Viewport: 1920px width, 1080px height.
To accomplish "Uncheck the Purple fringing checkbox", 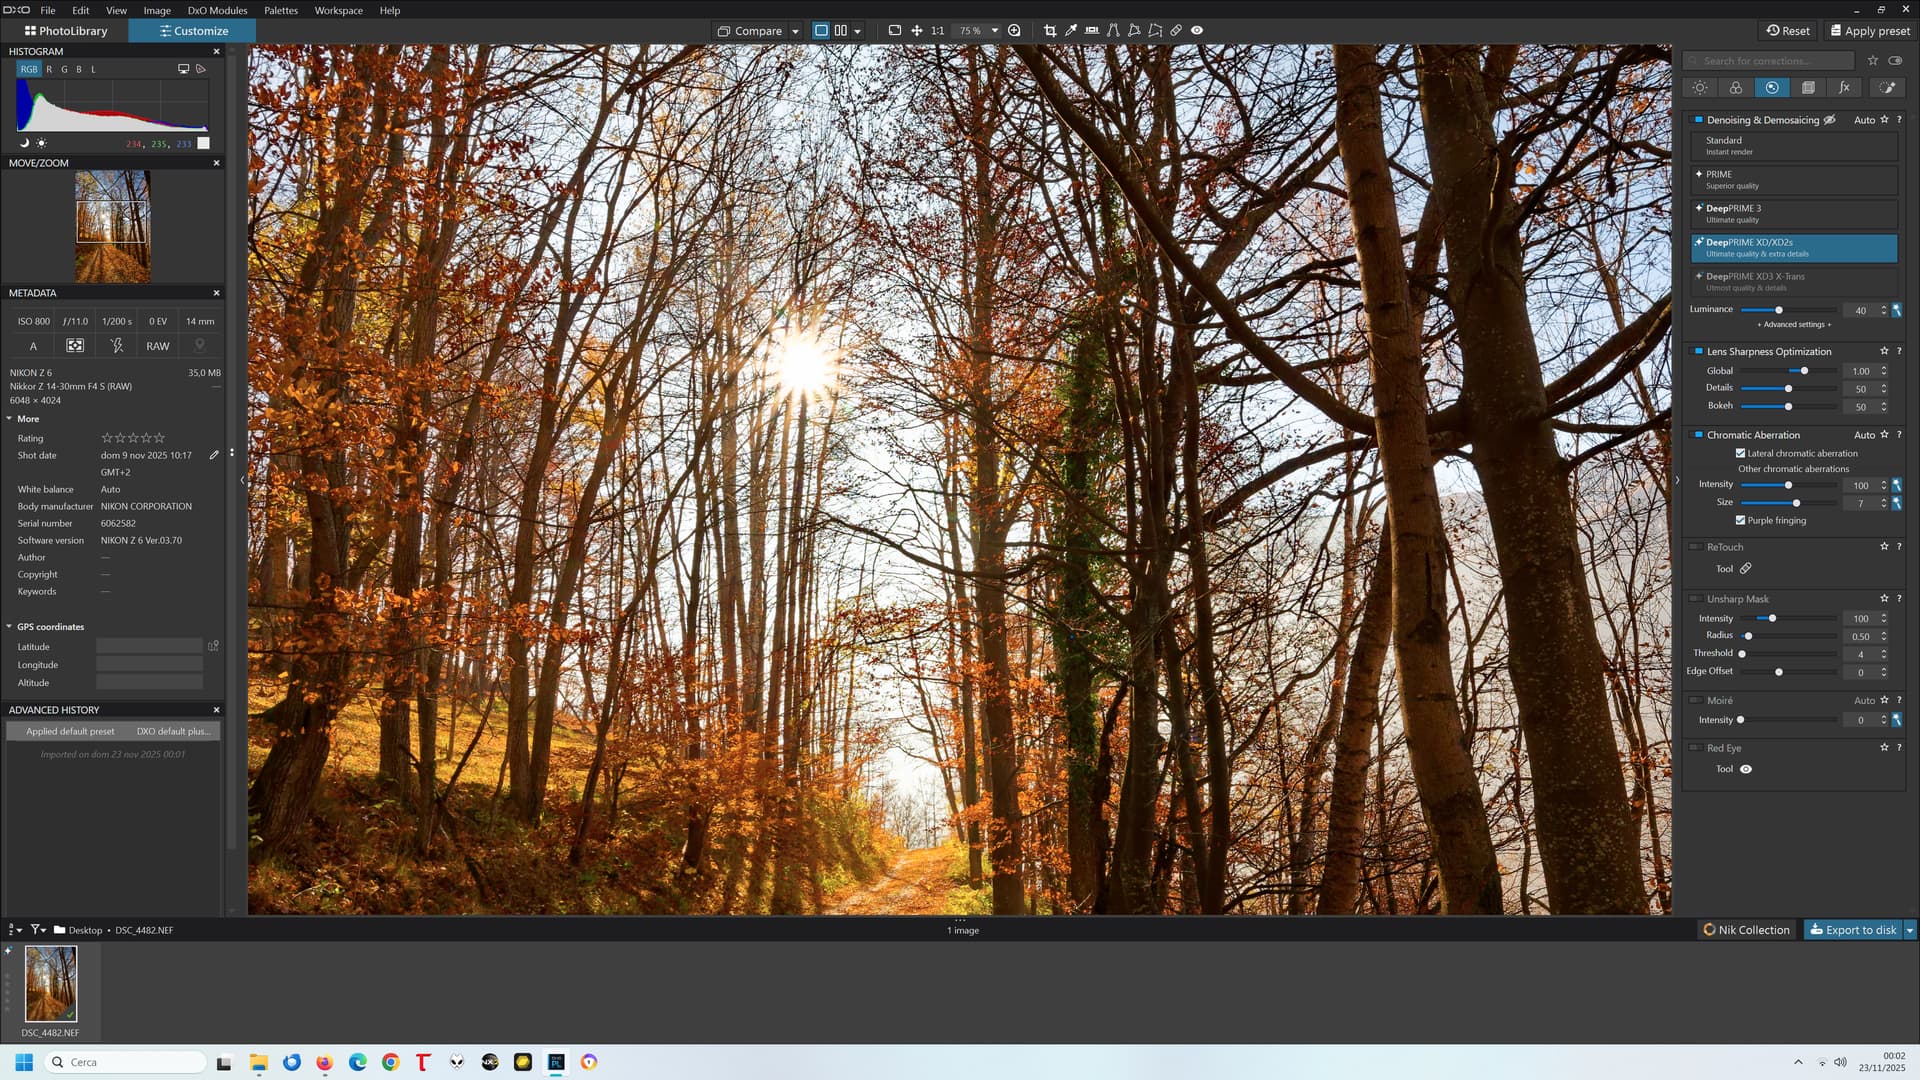I will pos(1741,521).
